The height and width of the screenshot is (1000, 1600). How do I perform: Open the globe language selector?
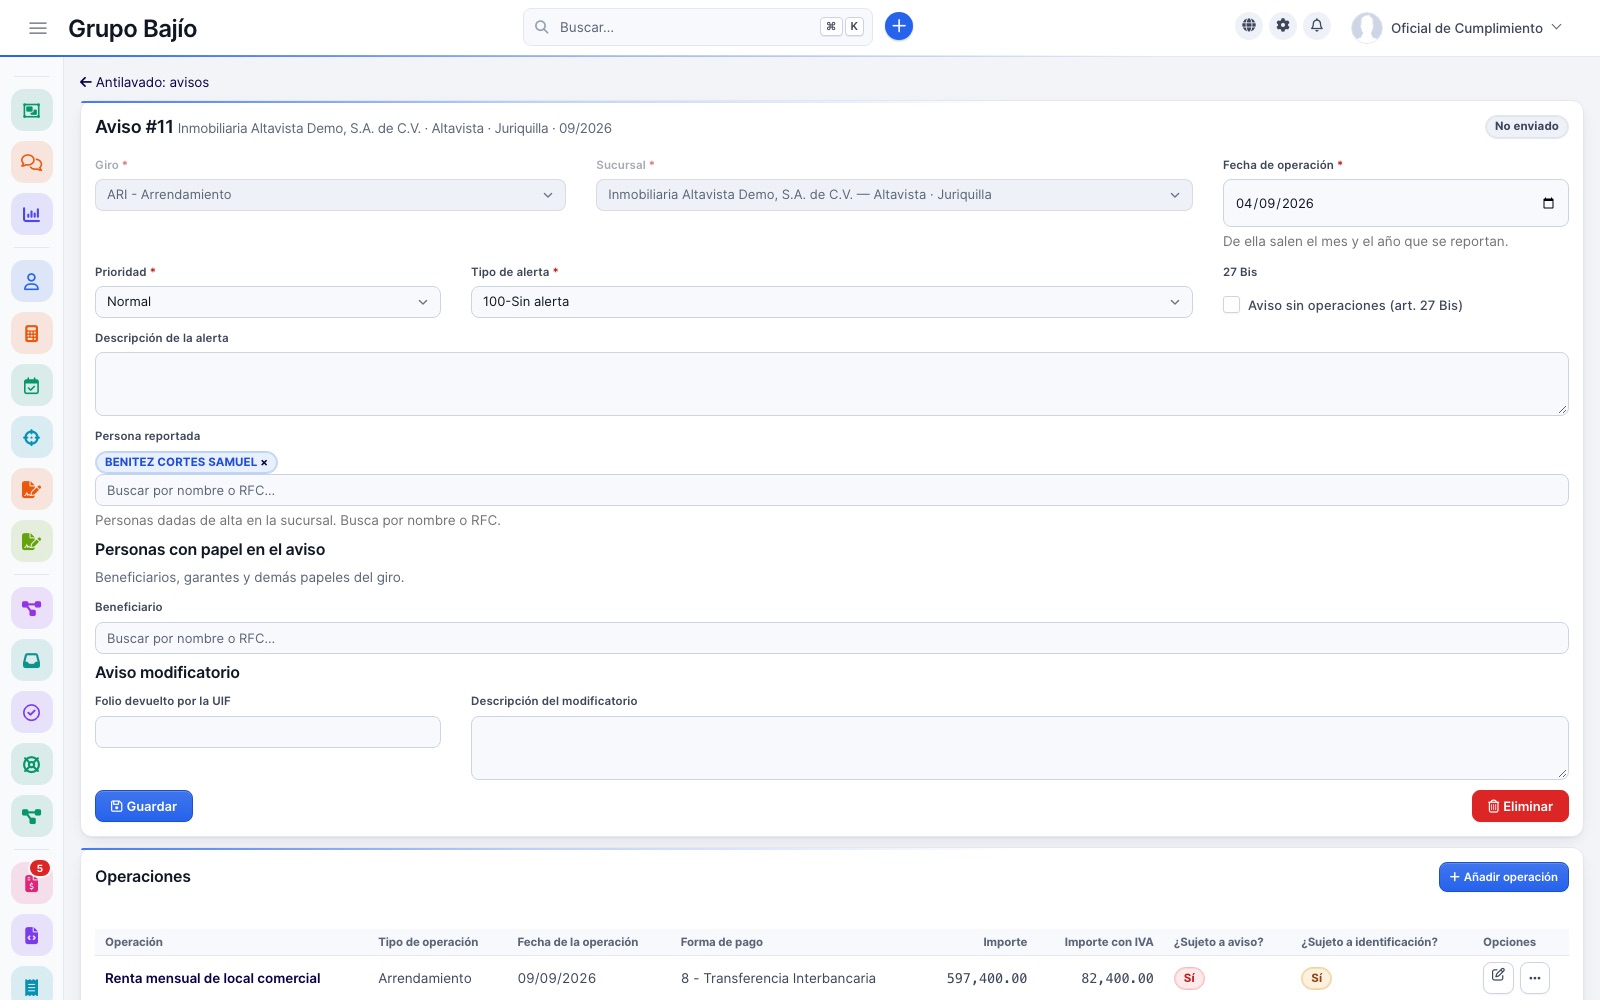tap(1249, 26)
